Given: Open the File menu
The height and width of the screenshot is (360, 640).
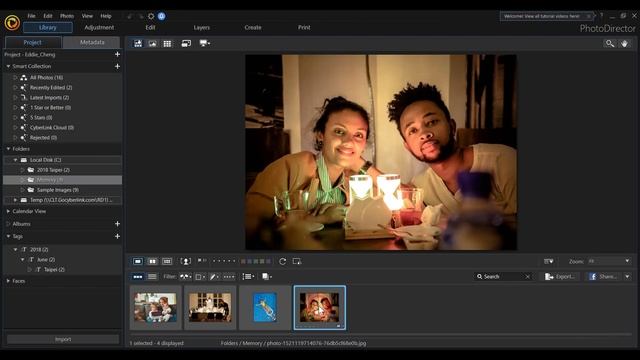Looking at the screenshot, I should pyautogui.click(x=31, y=16).
